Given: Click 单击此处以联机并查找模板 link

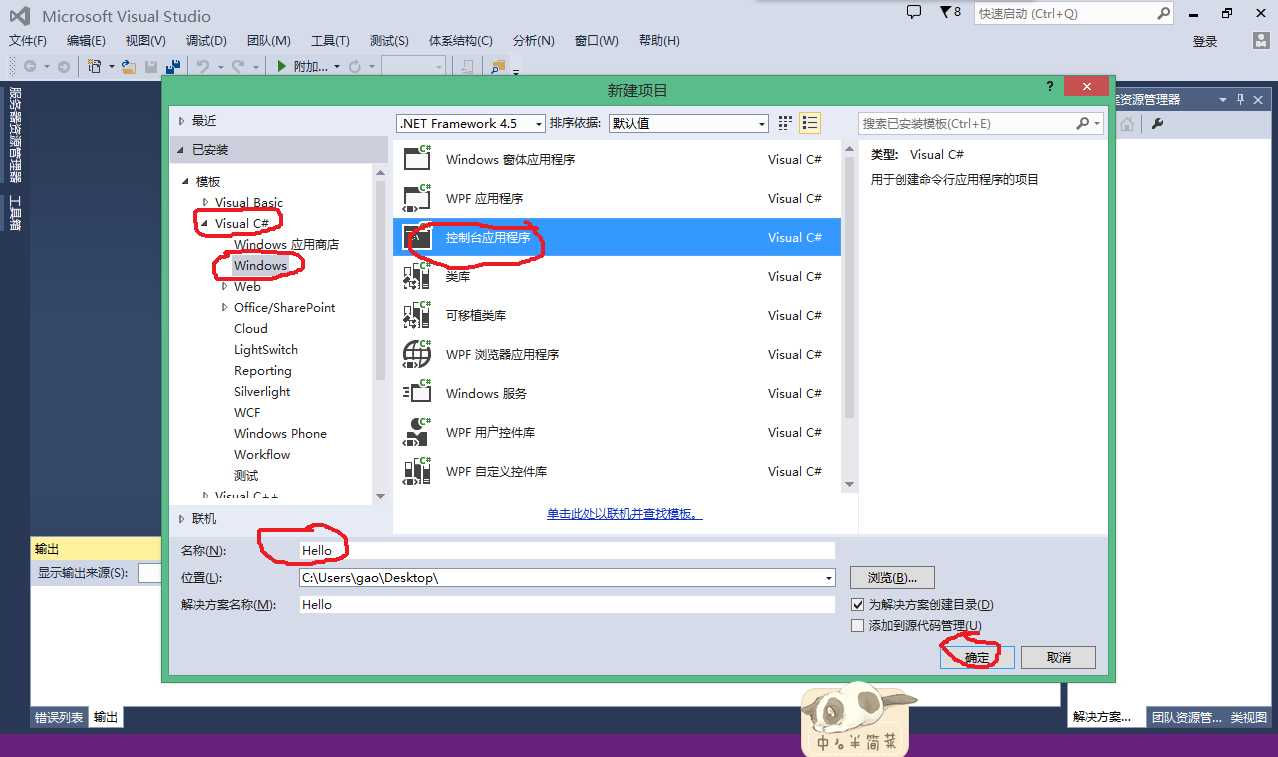Looking at the screenshot, I should coord(624,514).
